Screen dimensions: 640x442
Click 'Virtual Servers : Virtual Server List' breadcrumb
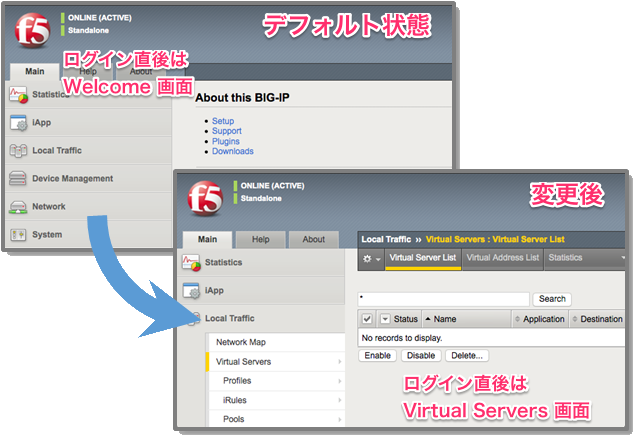pos(495,240)
